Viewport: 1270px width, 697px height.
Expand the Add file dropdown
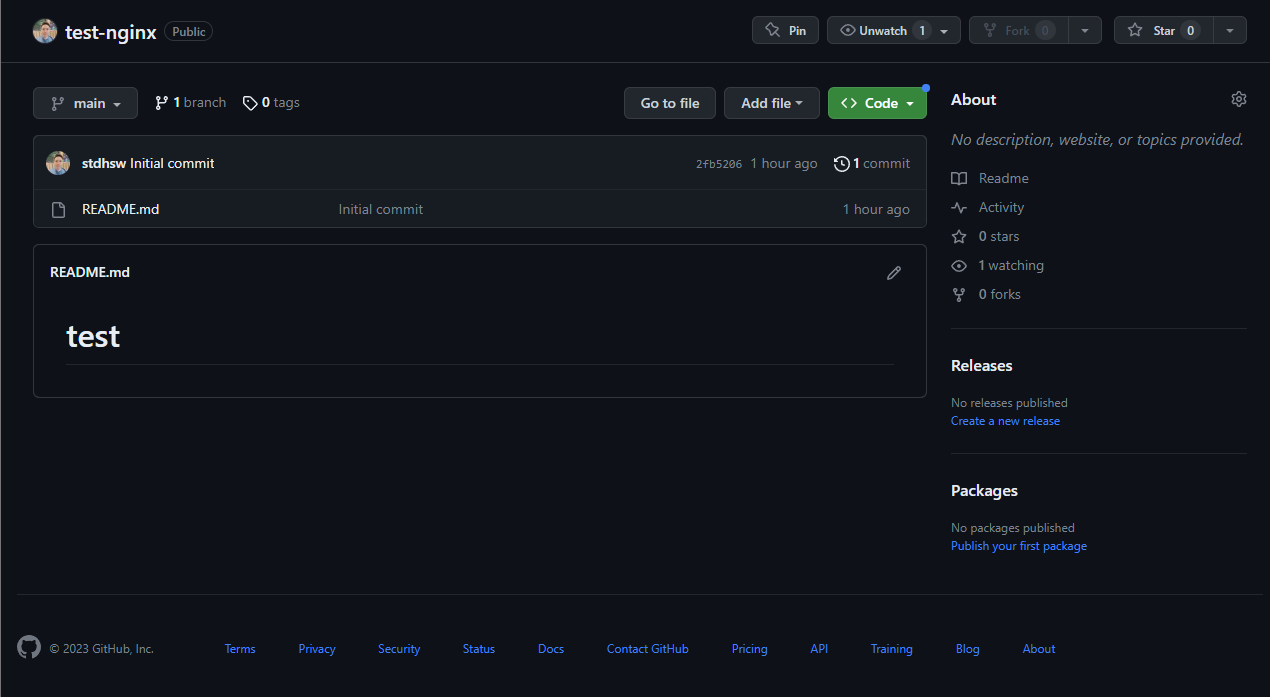click(772, 103)
